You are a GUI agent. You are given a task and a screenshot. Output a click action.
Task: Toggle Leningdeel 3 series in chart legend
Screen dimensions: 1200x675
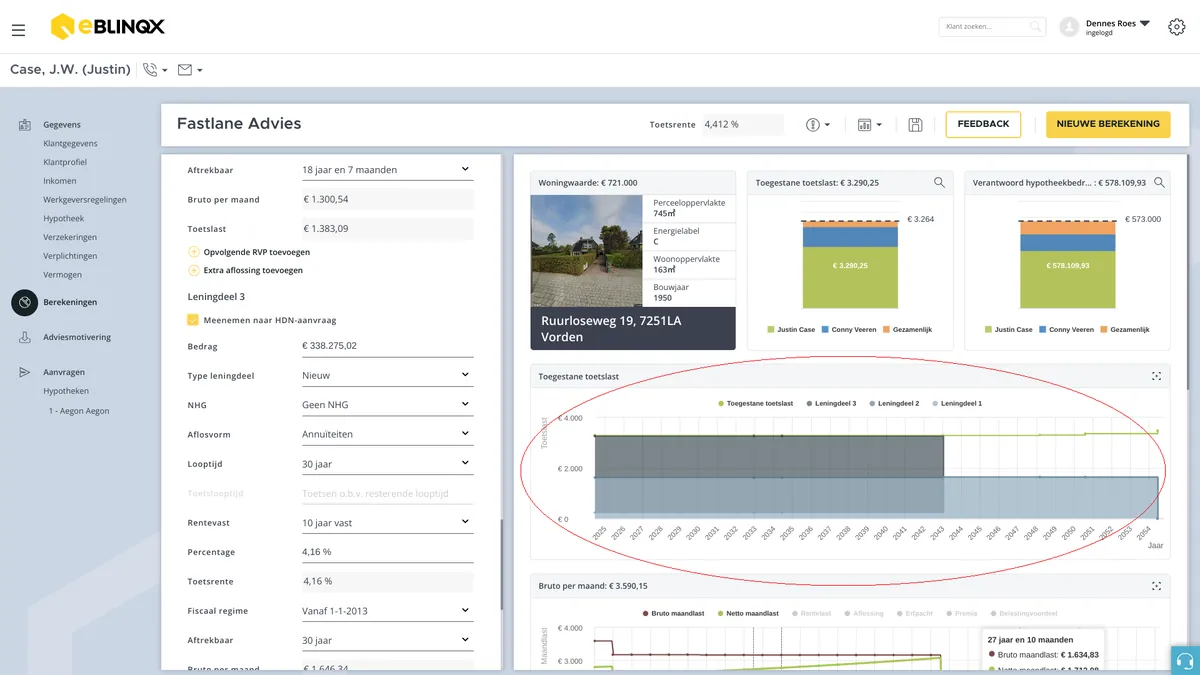click(x=830, y=403)
